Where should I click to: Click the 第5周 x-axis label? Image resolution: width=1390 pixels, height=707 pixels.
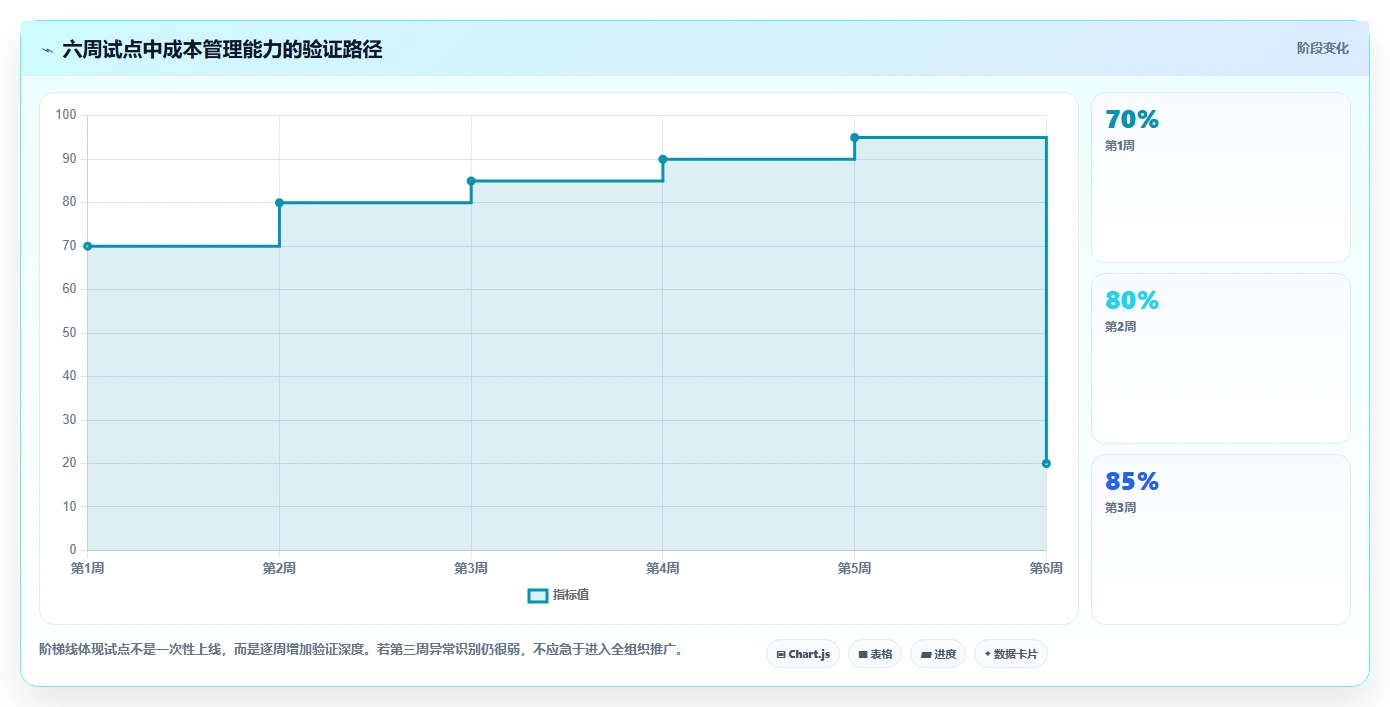(x=854, y=568)
